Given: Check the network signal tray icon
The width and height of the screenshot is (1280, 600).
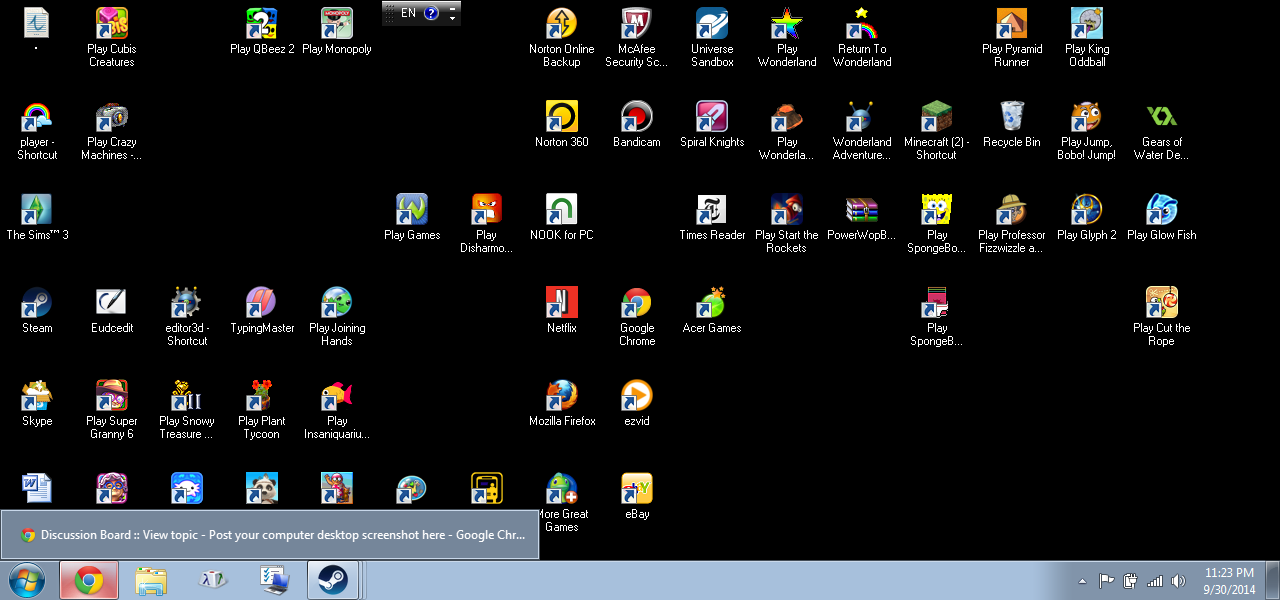Looking at the screenshot, I should (x=1155, y=581).
